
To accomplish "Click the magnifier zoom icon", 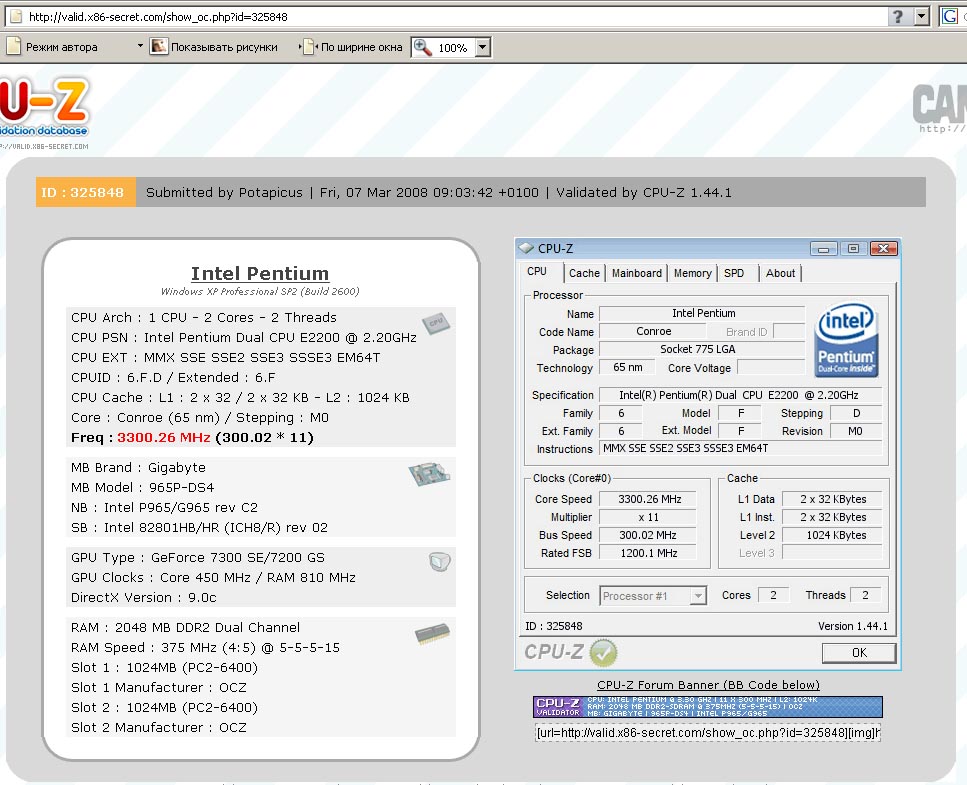I will [x=422, y=47].
